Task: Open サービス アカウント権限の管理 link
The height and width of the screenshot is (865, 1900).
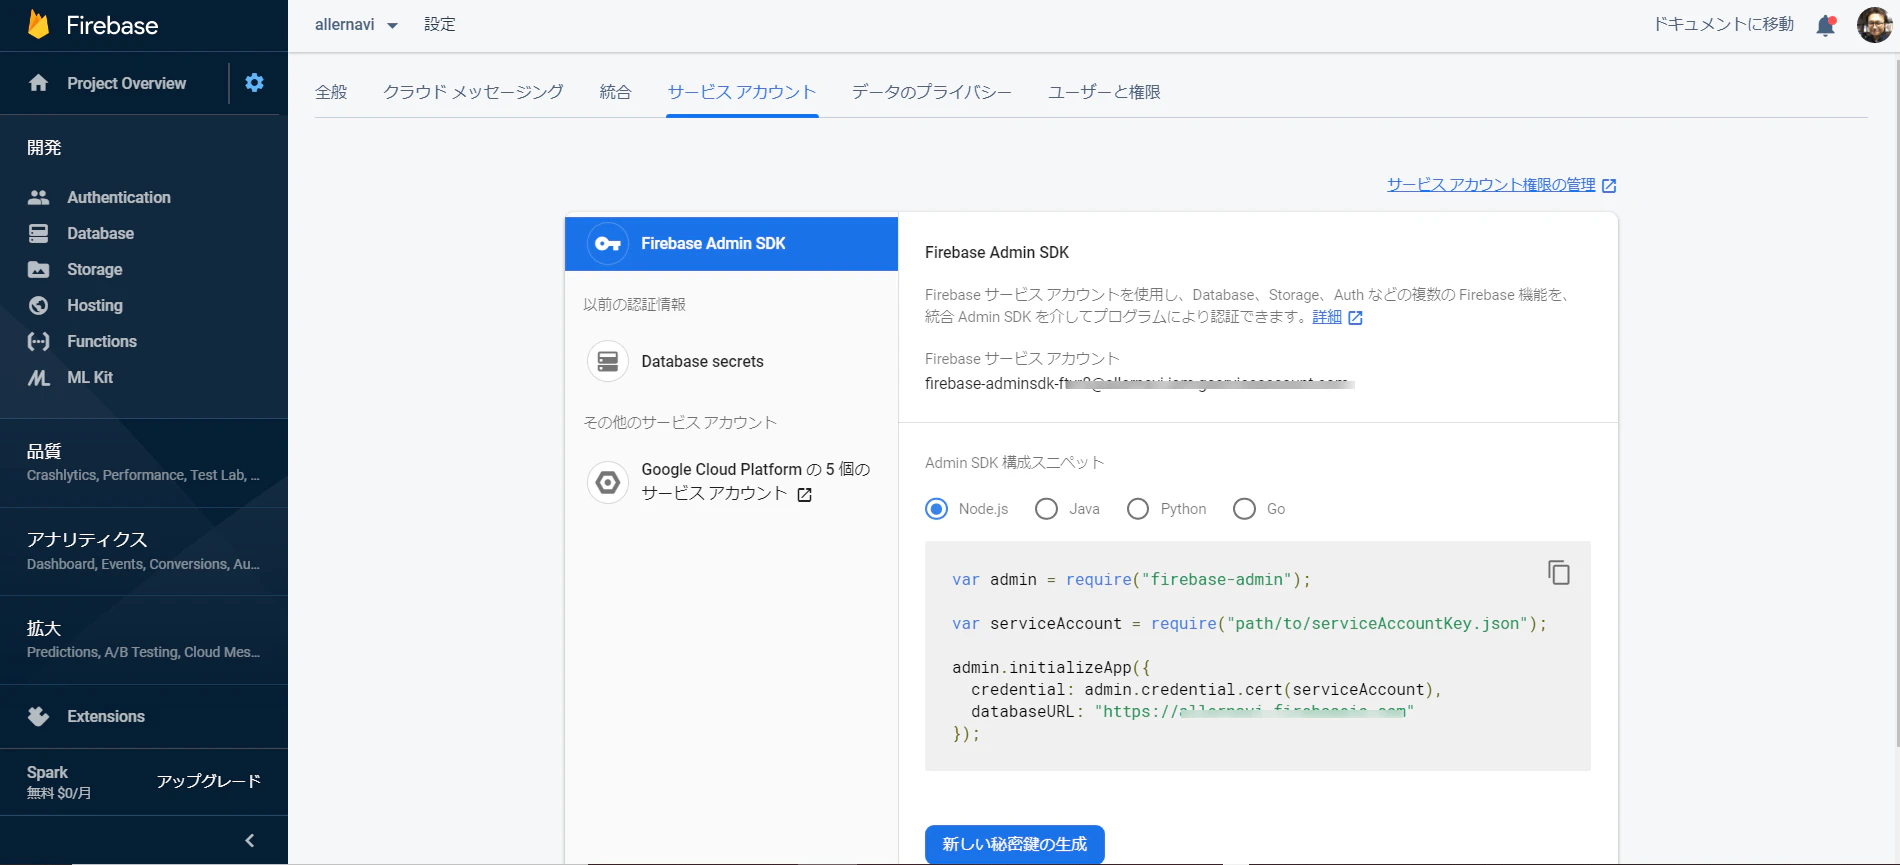Action: [x=1501, y=185]
